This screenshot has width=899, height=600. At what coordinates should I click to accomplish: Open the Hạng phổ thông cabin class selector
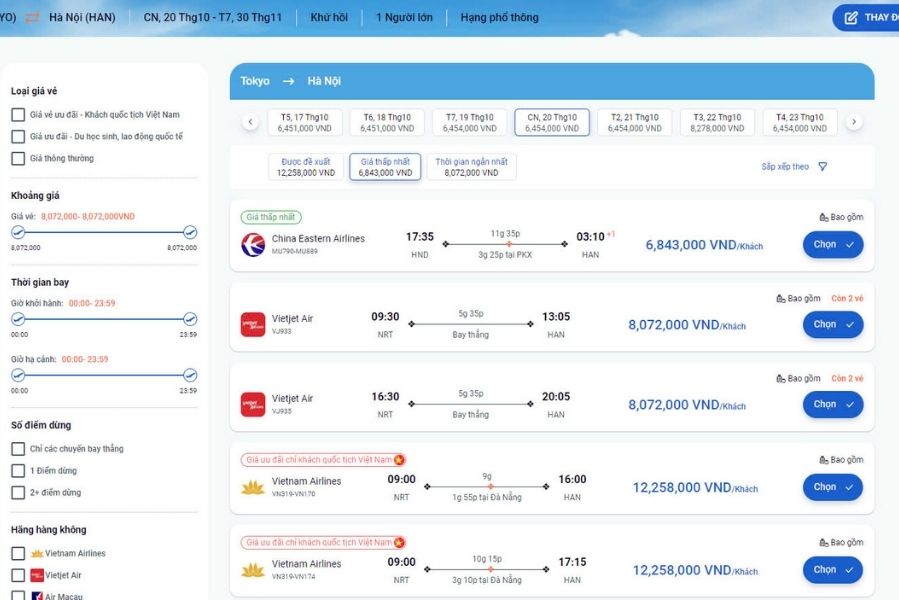[x=499, y=17]
